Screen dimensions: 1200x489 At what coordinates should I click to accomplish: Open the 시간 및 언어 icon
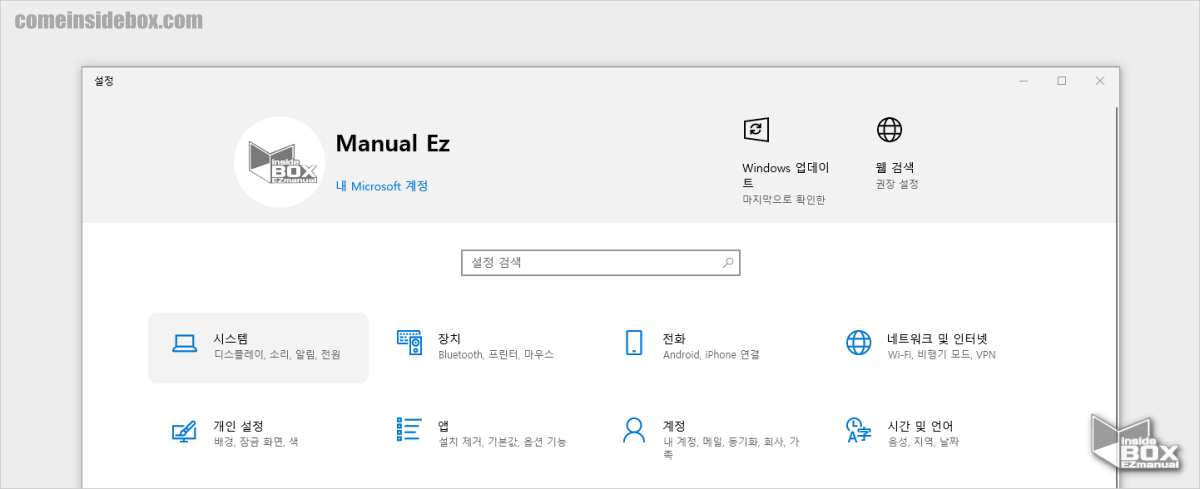[858, 431]
